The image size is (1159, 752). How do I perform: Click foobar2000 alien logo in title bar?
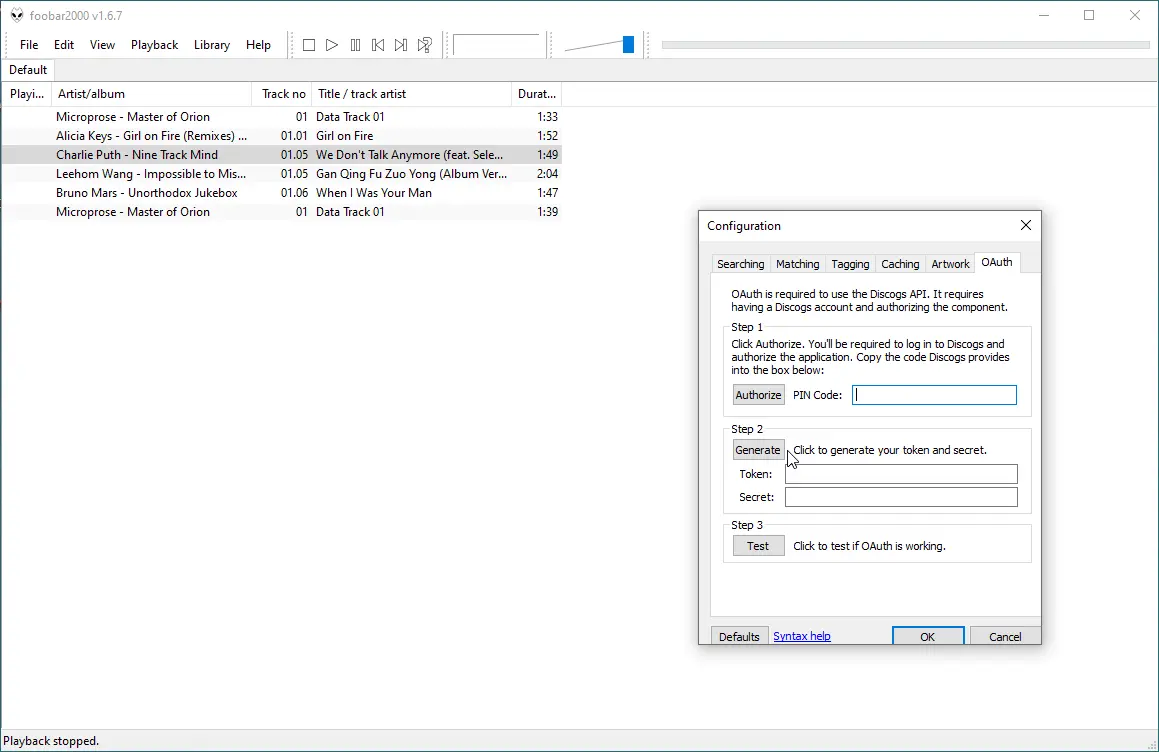click(17, 16)
